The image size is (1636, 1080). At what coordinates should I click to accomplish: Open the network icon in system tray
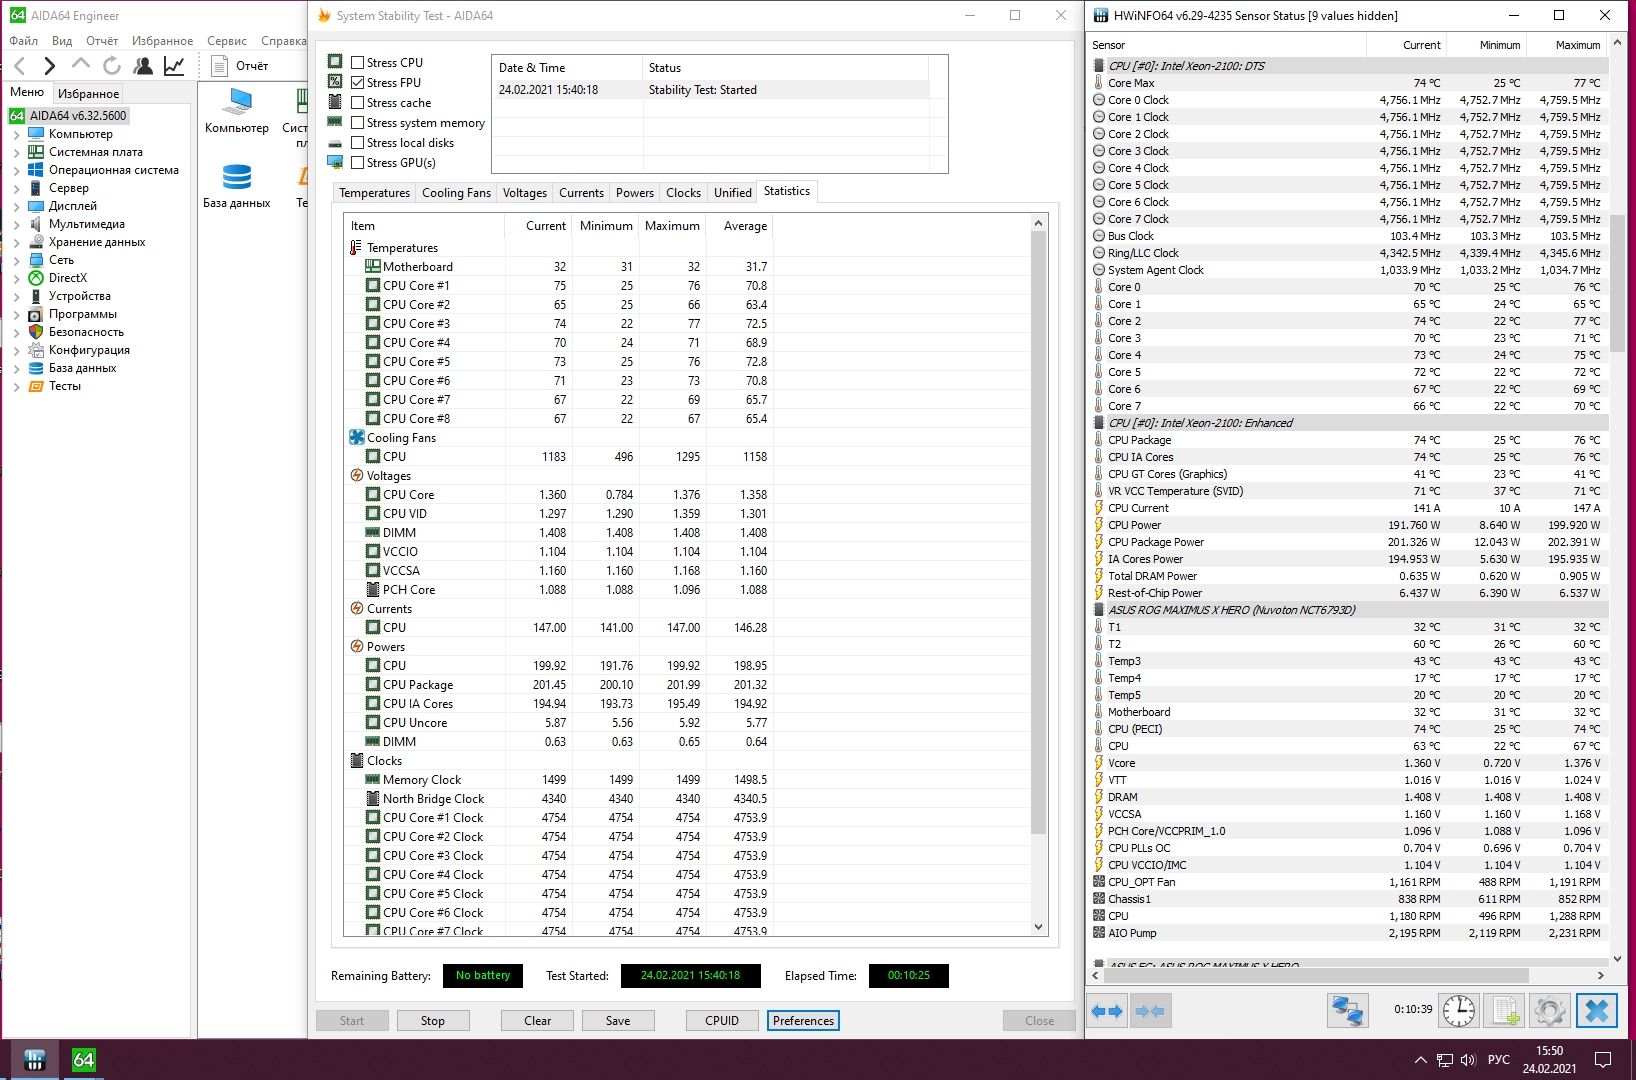coord(1444,1060)
